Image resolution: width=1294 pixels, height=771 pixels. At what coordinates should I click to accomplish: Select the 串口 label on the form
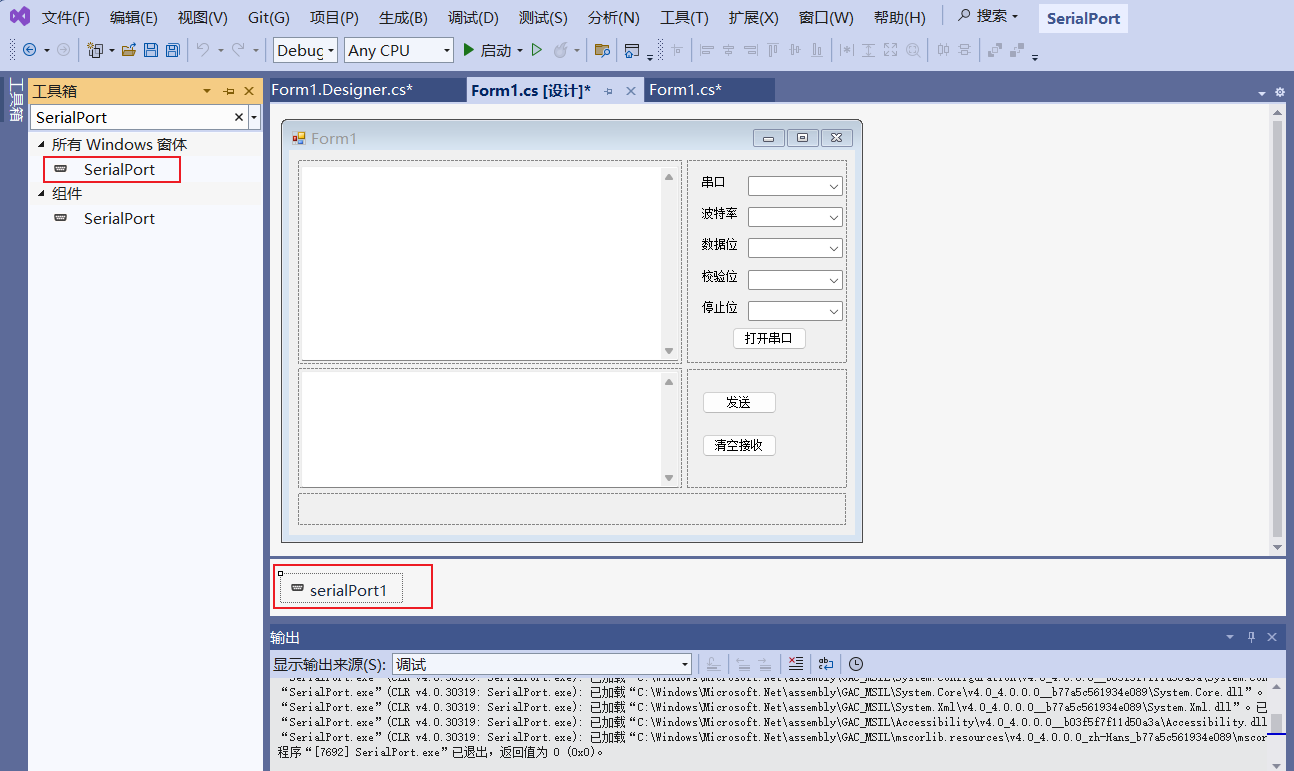pos(713,183)
